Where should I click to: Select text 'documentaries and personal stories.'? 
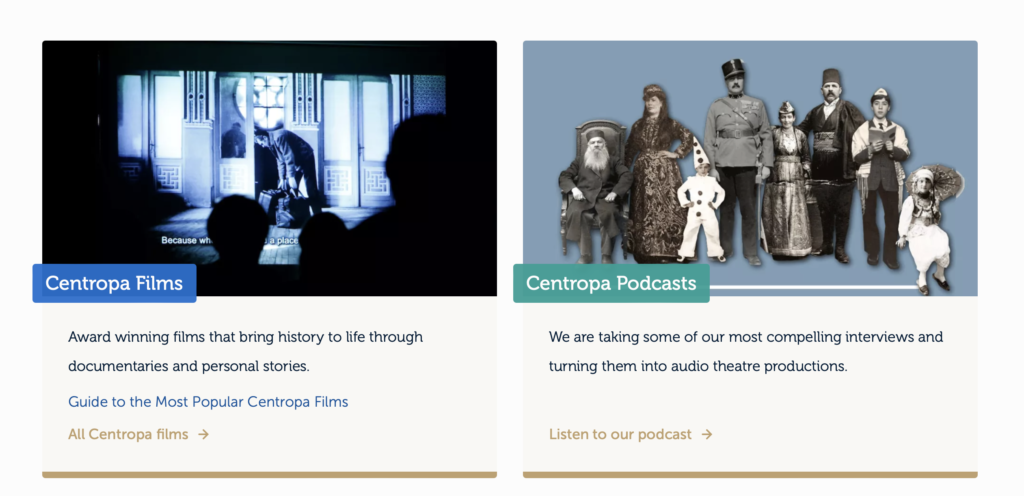189,366
